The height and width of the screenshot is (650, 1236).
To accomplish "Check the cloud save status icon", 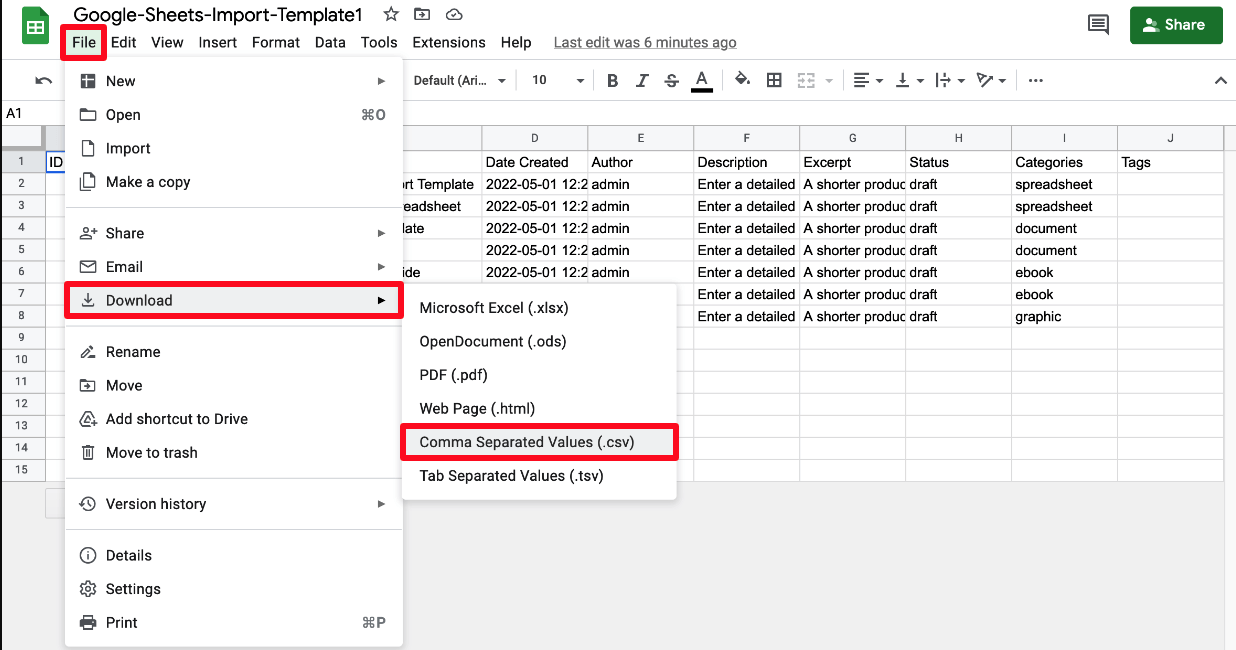I will pyautogui.click(x=454, y=15).
